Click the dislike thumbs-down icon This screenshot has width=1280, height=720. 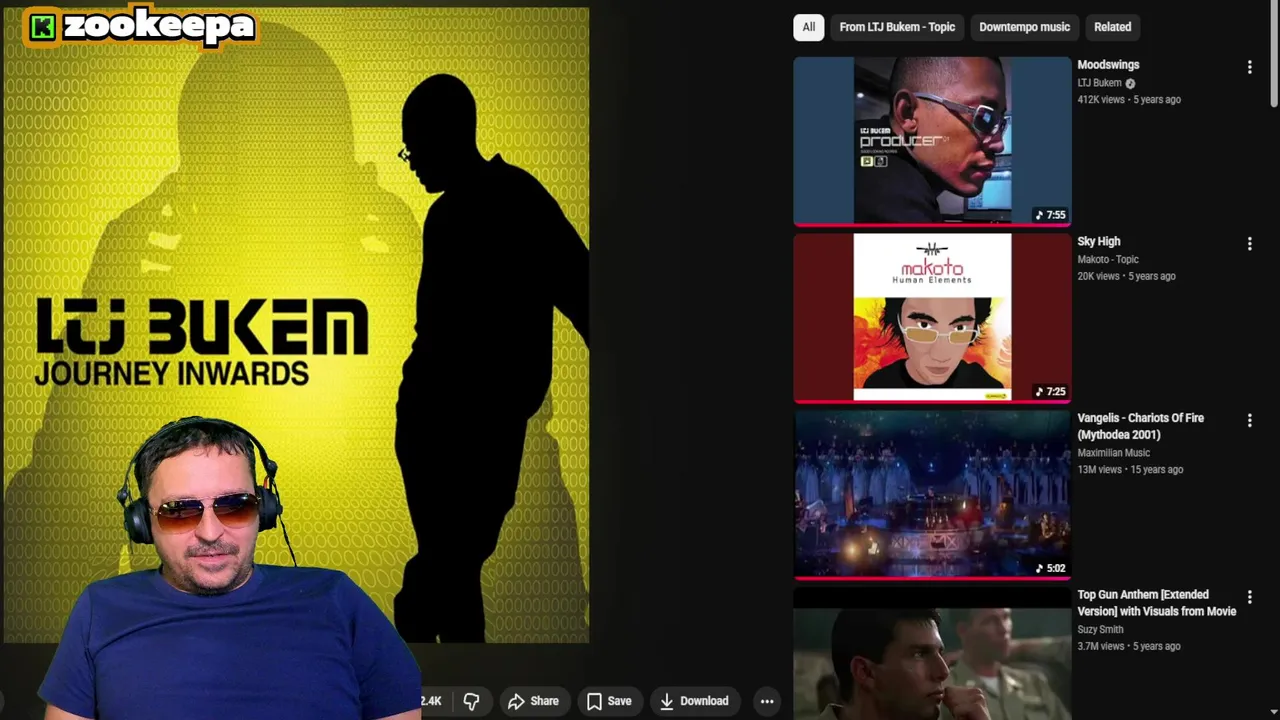coord(471,701)
